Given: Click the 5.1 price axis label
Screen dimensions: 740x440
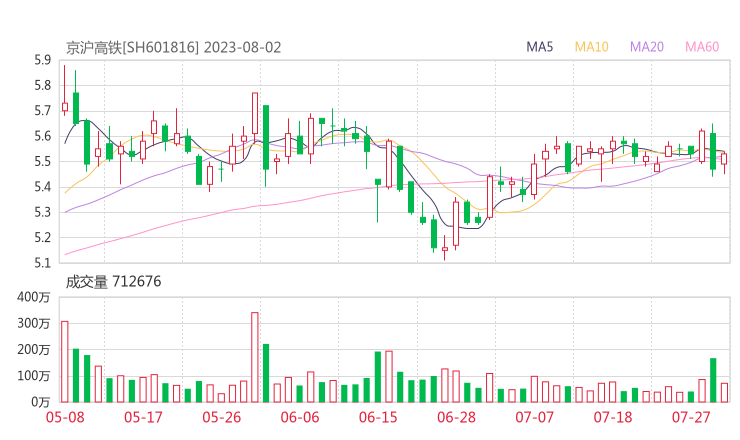Looking at the screenshot, I should pos(42,263).
